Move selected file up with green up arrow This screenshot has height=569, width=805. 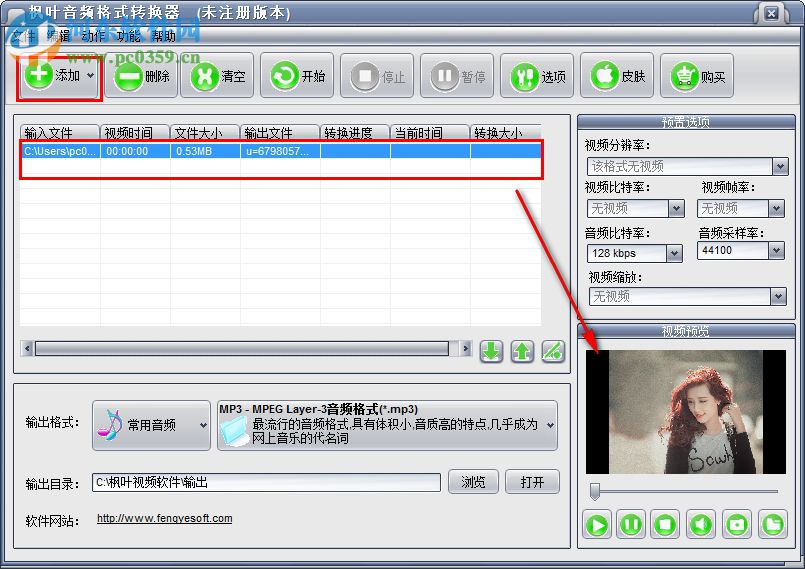point(522,352)
